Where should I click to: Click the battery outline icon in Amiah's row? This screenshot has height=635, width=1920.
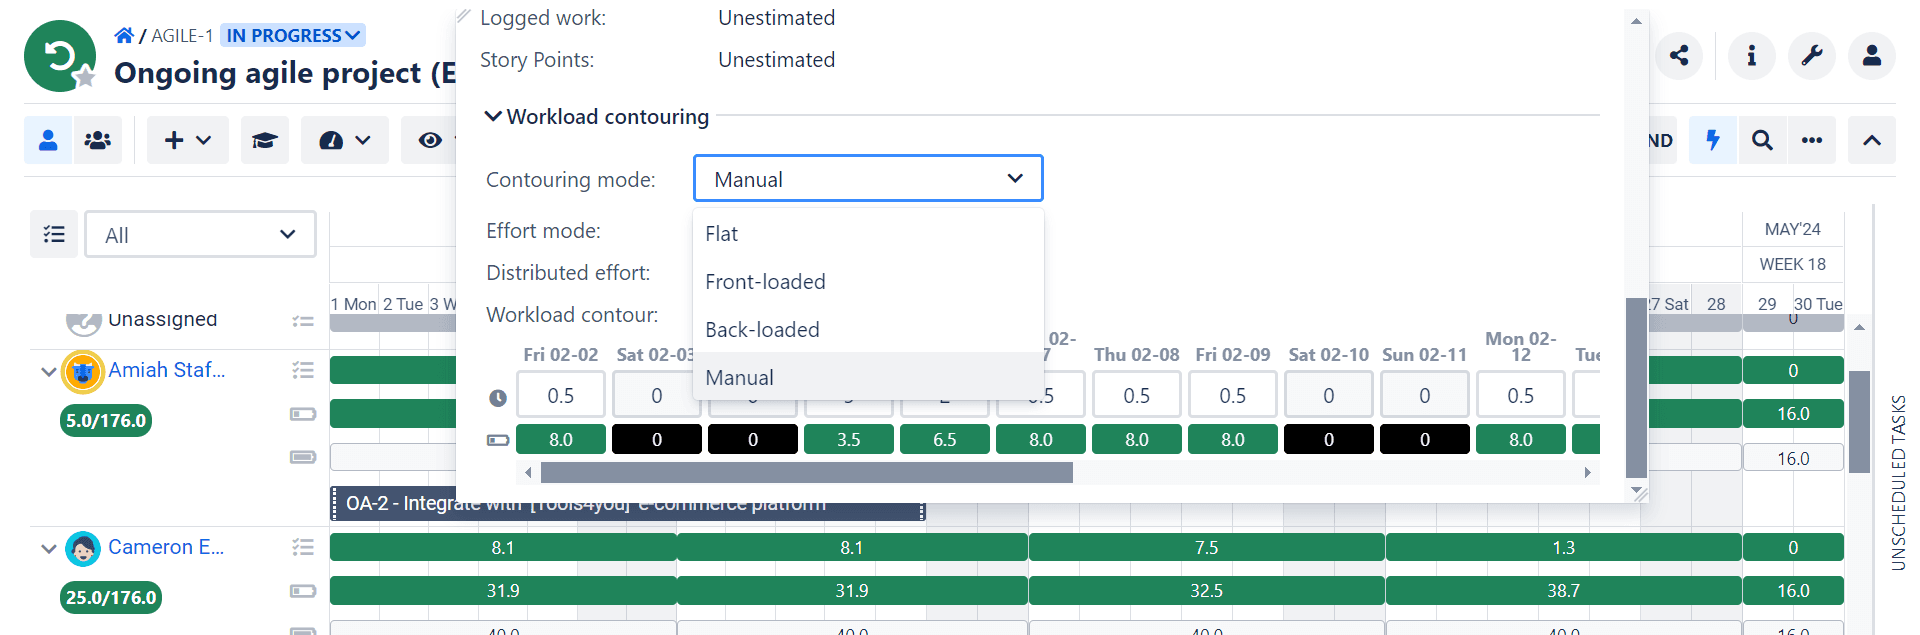pos(303,414)
